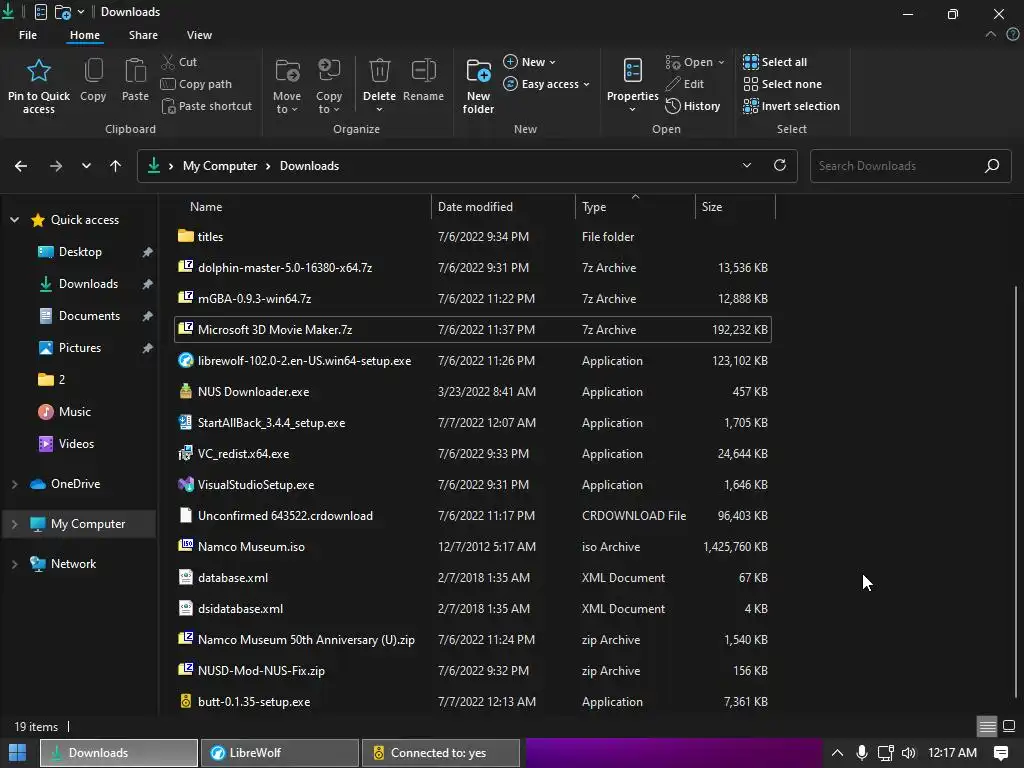Click Select all in ribbon
Image resolution: width=1024 pixels, height=768 pixels.
(775, 62)
